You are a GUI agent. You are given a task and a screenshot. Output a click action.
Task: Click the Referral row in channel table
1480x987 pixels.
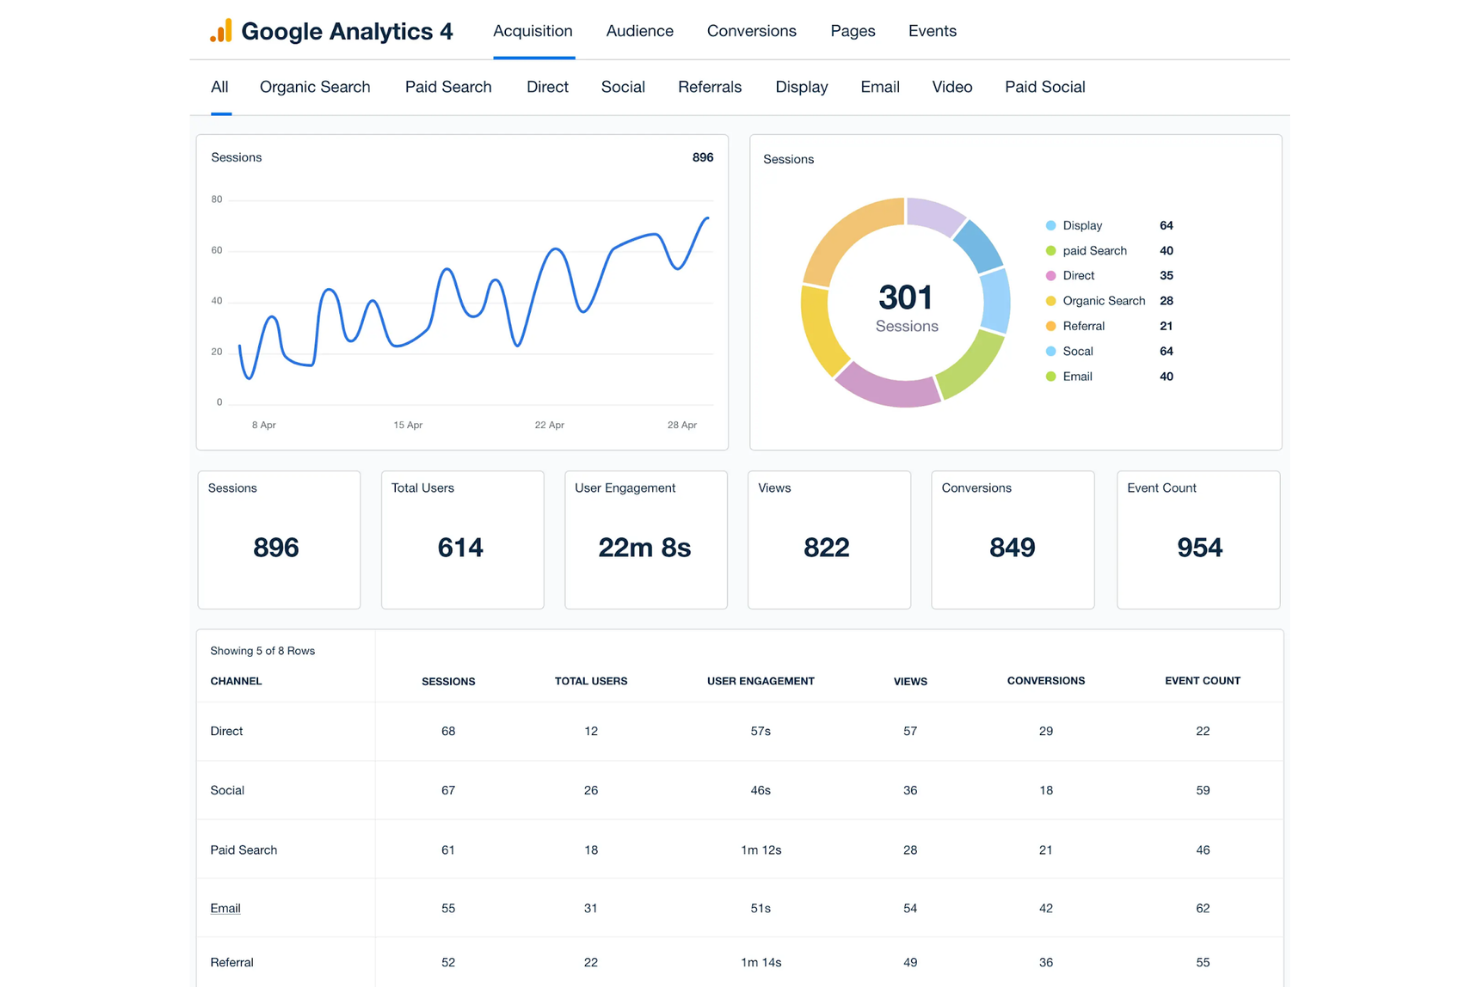tap(740, 962)
